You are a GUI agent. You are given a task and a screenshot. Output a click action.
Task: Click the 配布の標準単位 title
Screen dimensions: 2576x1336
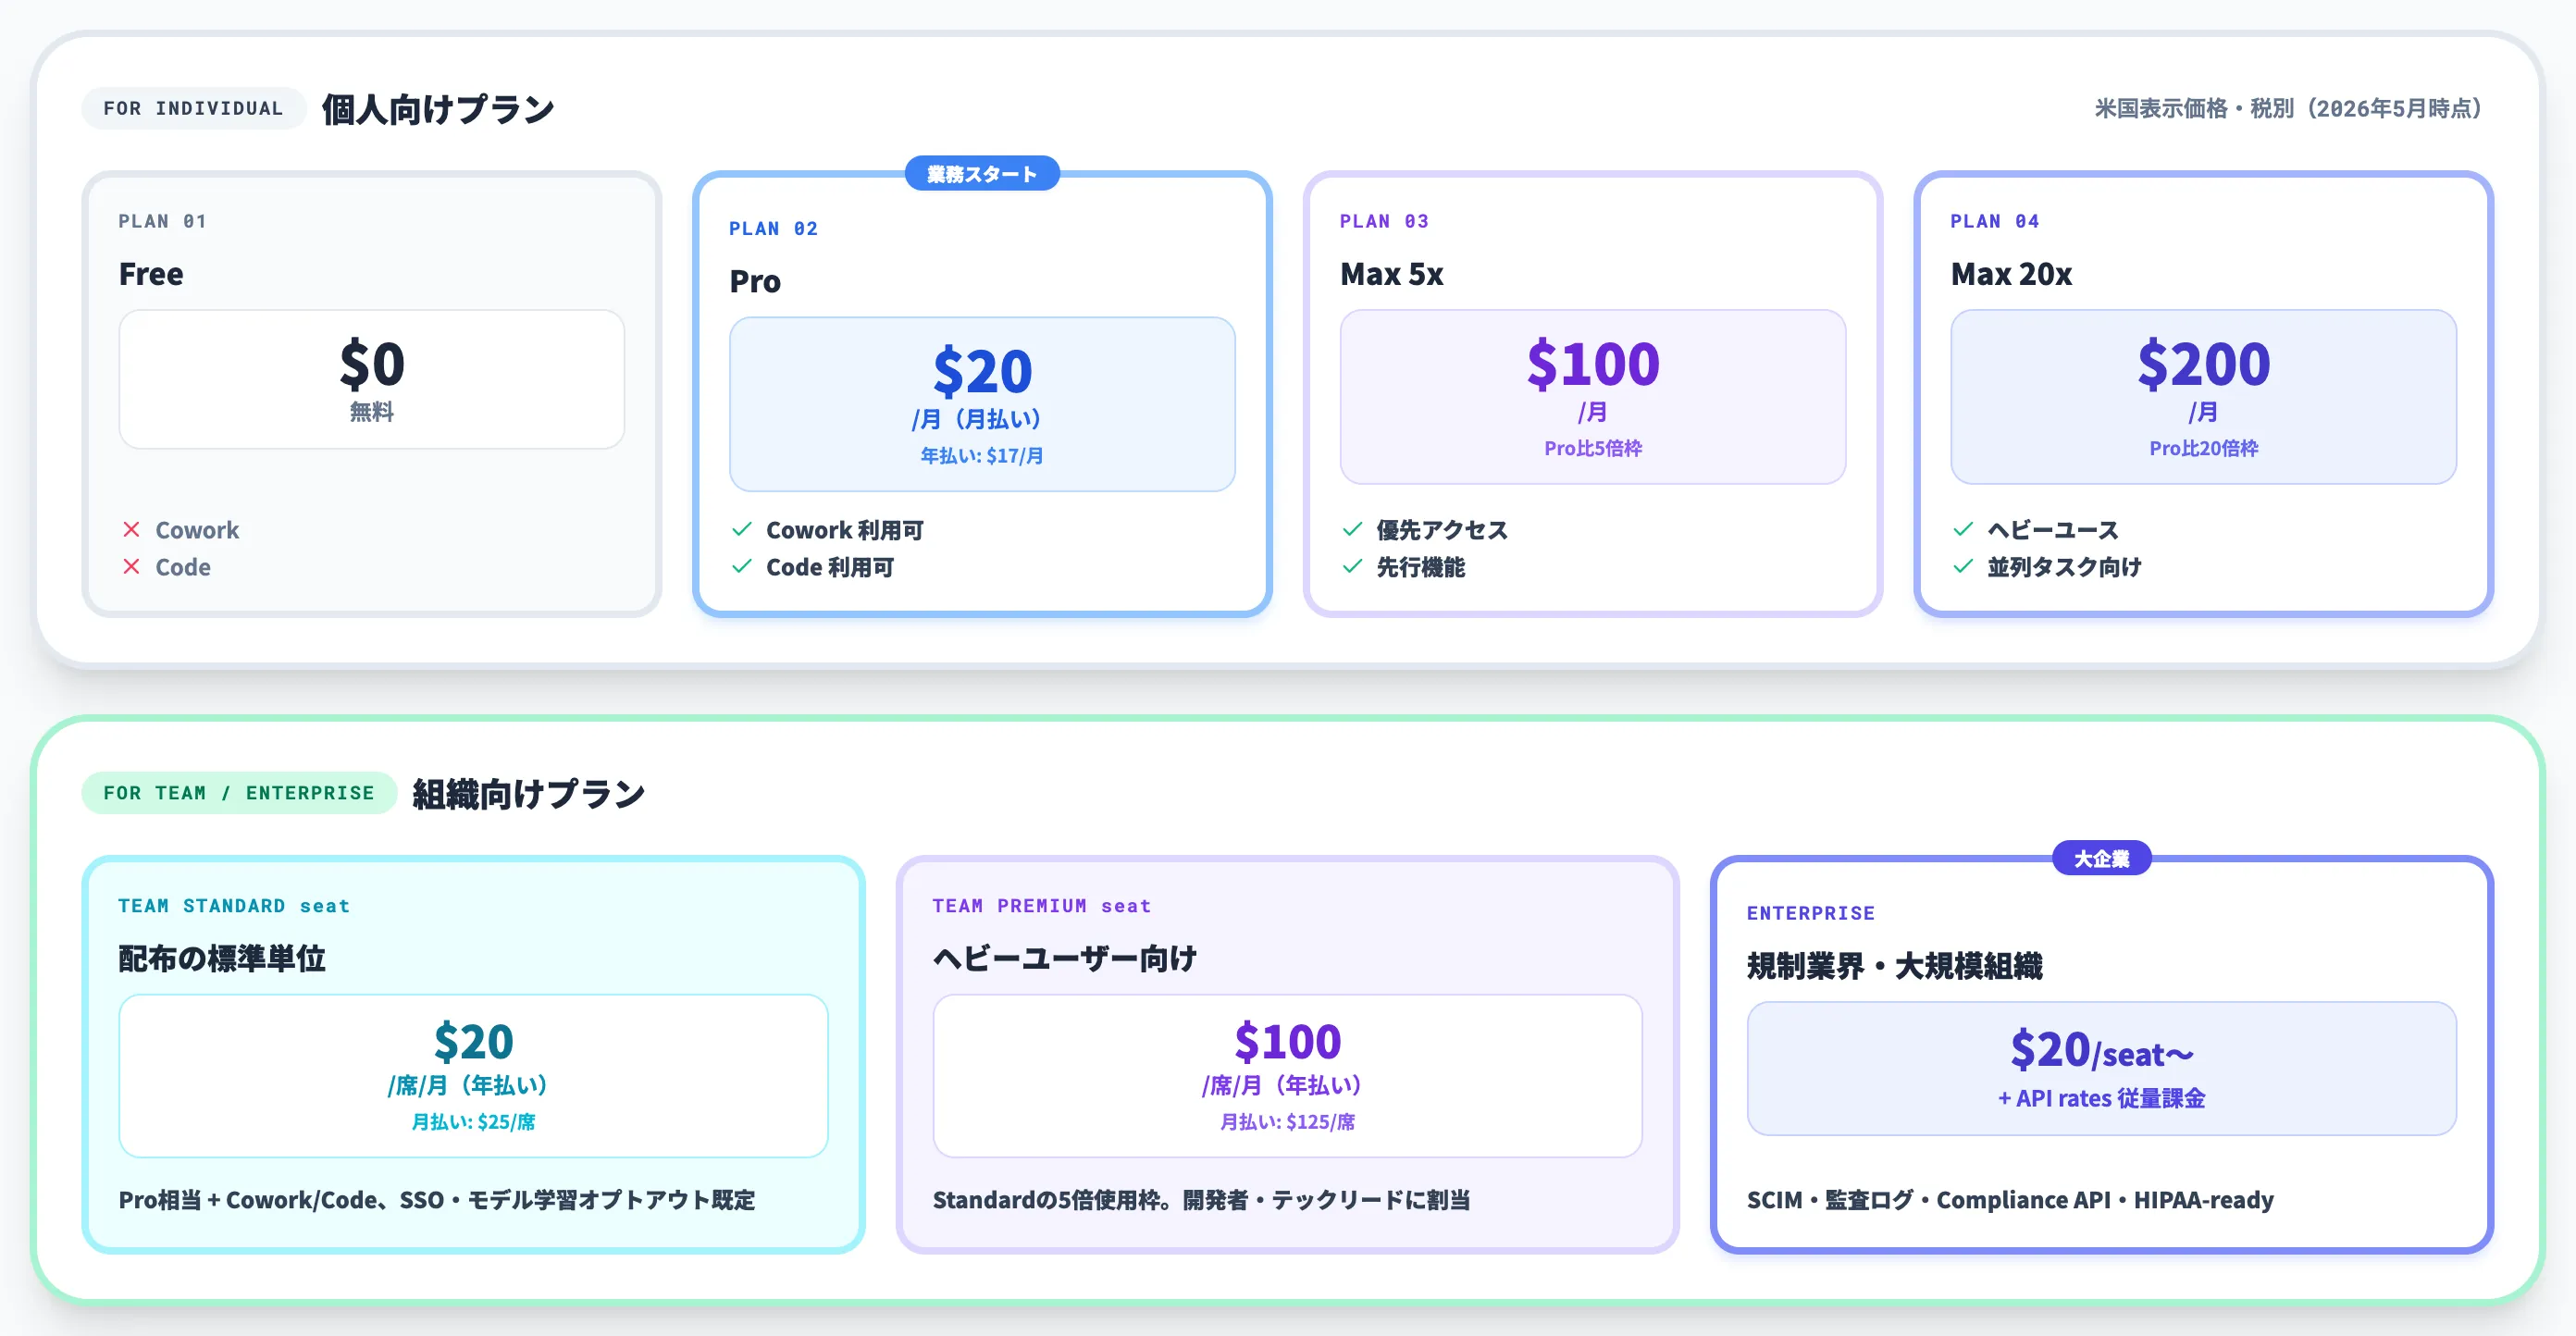tap(222, 959)
